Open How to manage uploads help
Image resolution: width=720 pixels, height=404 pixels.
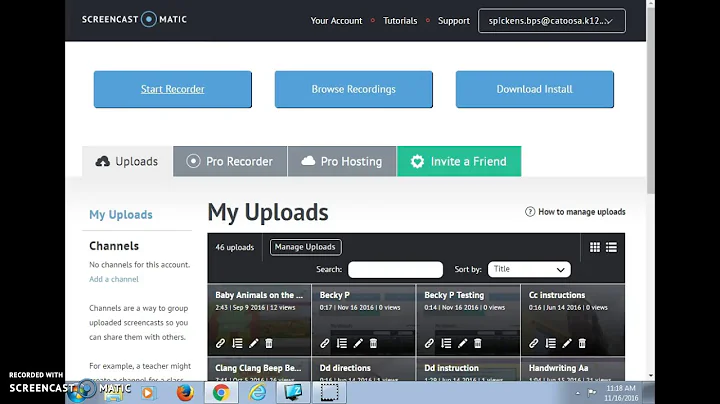575,212
